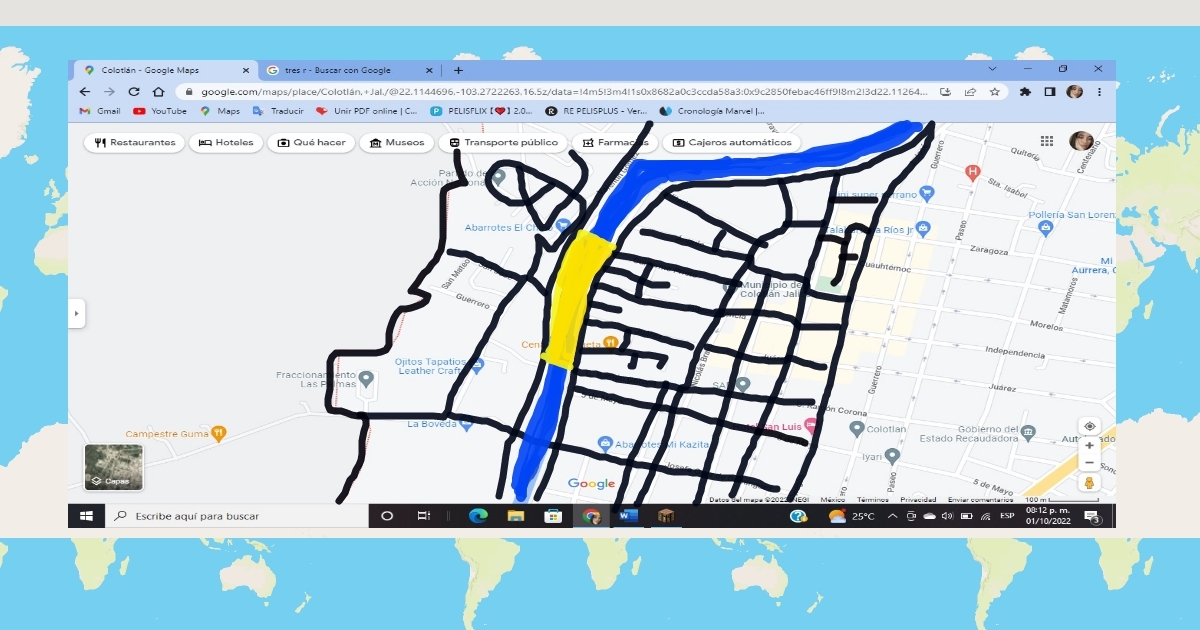Open the Restaurantes category filter
The width and height of the screenshot is (1200, 630).
pyautogui.click(x=135, y=143)
